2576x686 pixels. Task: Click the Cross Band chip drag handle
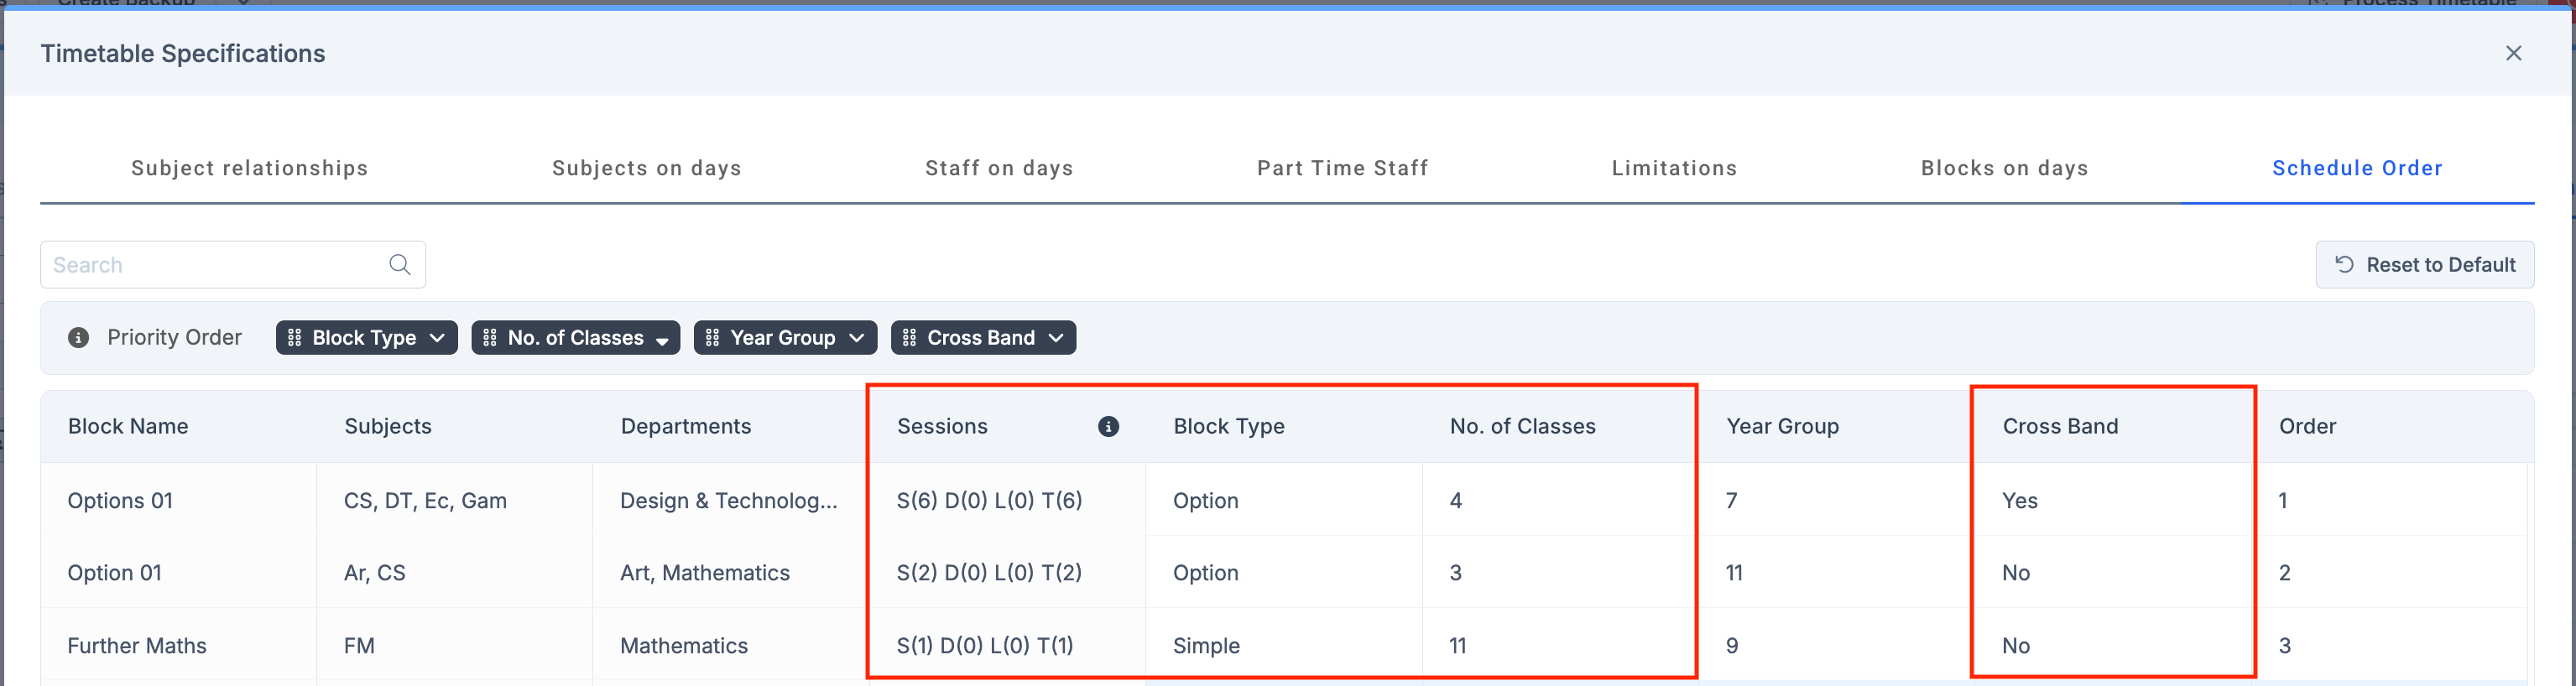pyautogui.click(x=909, y=338)
